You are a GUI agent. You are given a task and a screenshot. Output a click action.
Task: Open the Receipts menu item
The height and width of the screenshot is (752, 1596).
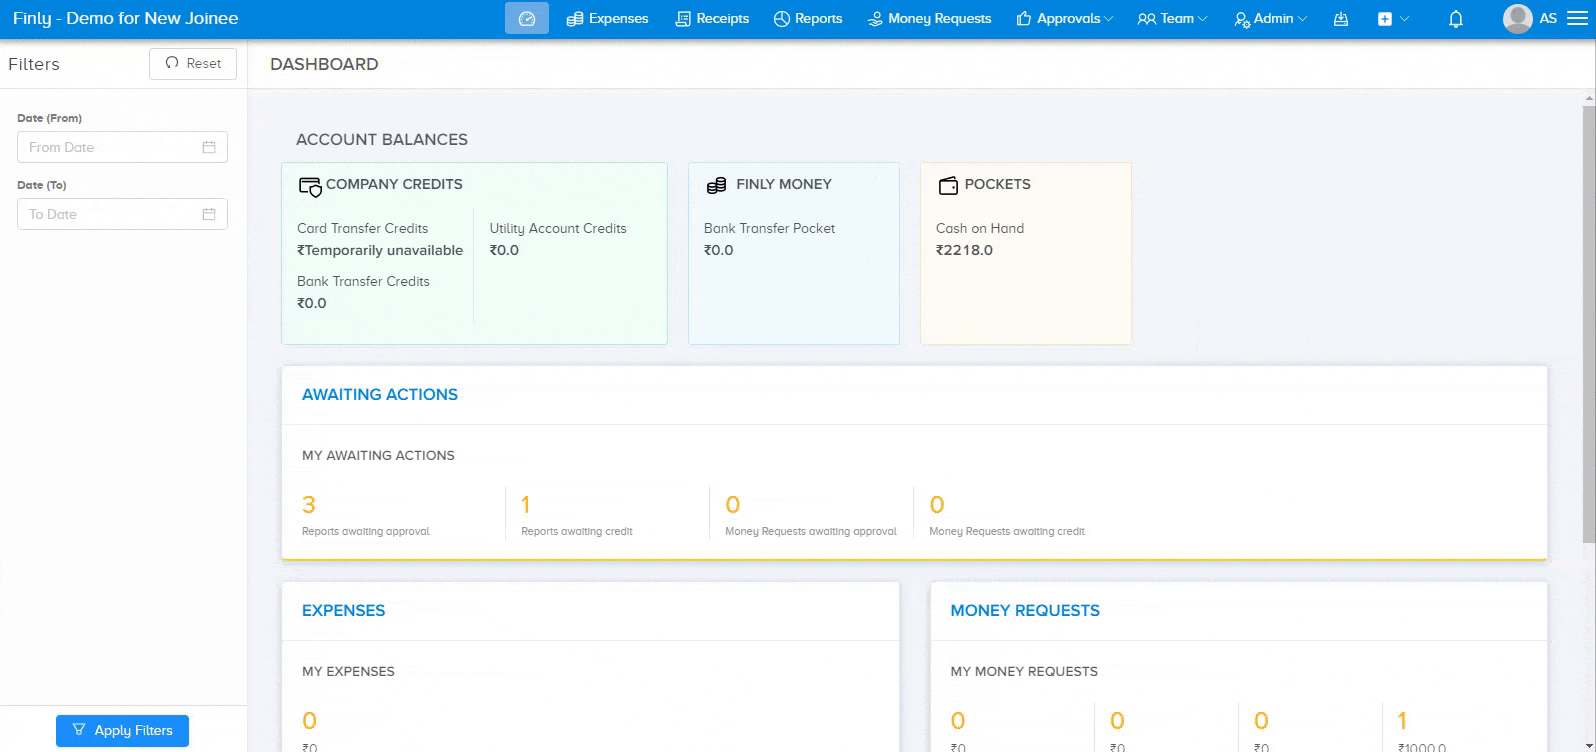point(712,19)
